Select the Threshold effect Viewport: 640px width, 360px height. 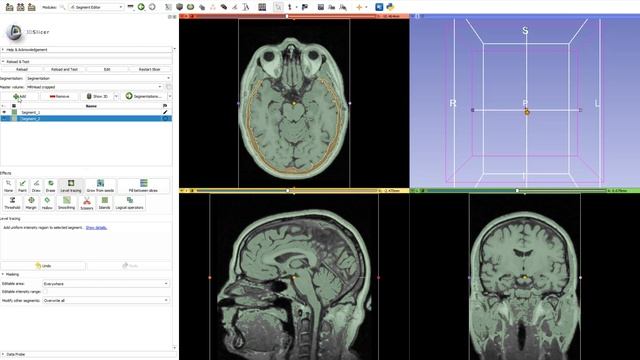tap(12, 203)
